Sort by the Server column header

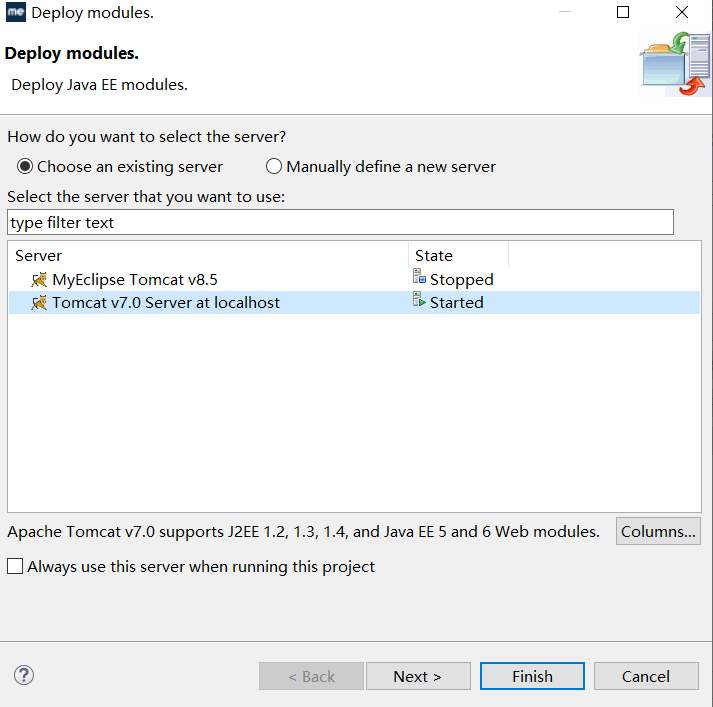pyautogui.click(x=207, y=256)
